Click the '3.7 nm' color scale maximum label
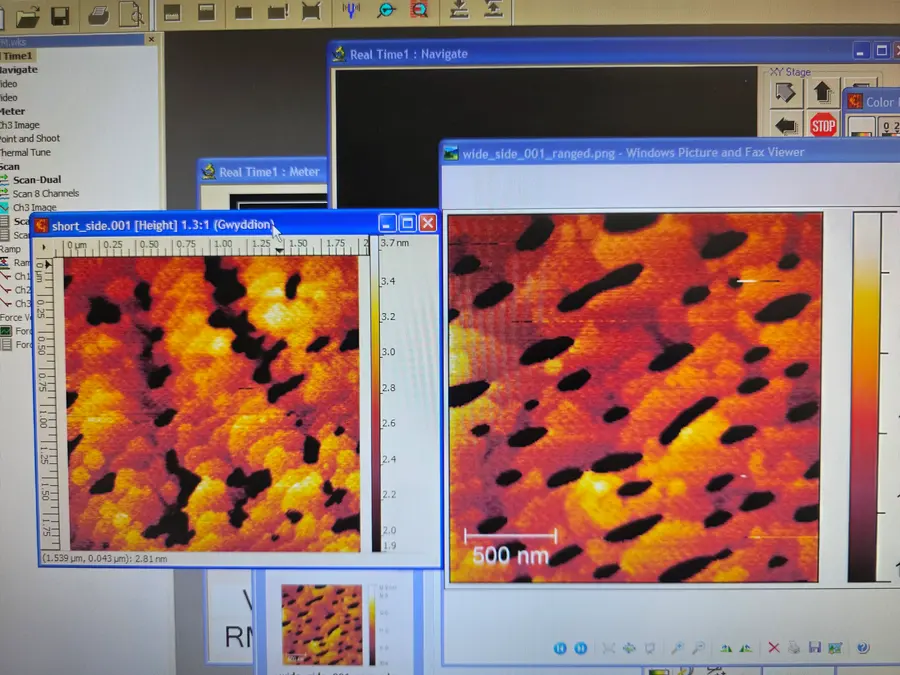 pos(395,243)
